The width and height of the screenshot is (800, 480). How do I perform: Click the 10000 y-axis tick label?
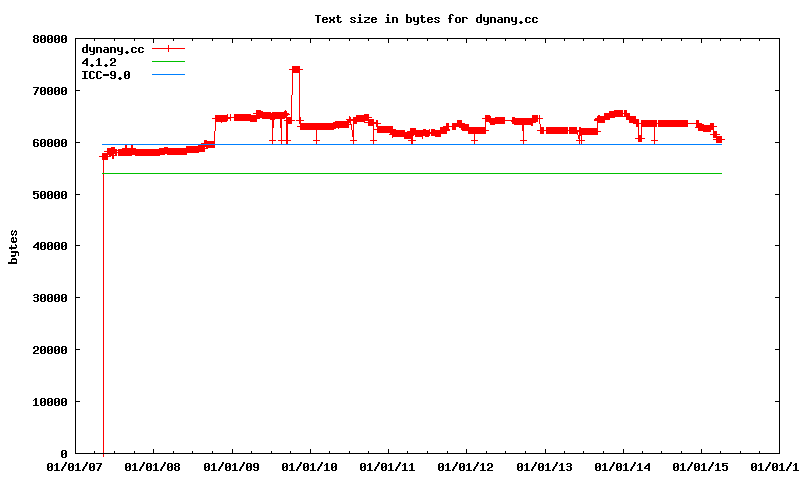click(49, 402)
